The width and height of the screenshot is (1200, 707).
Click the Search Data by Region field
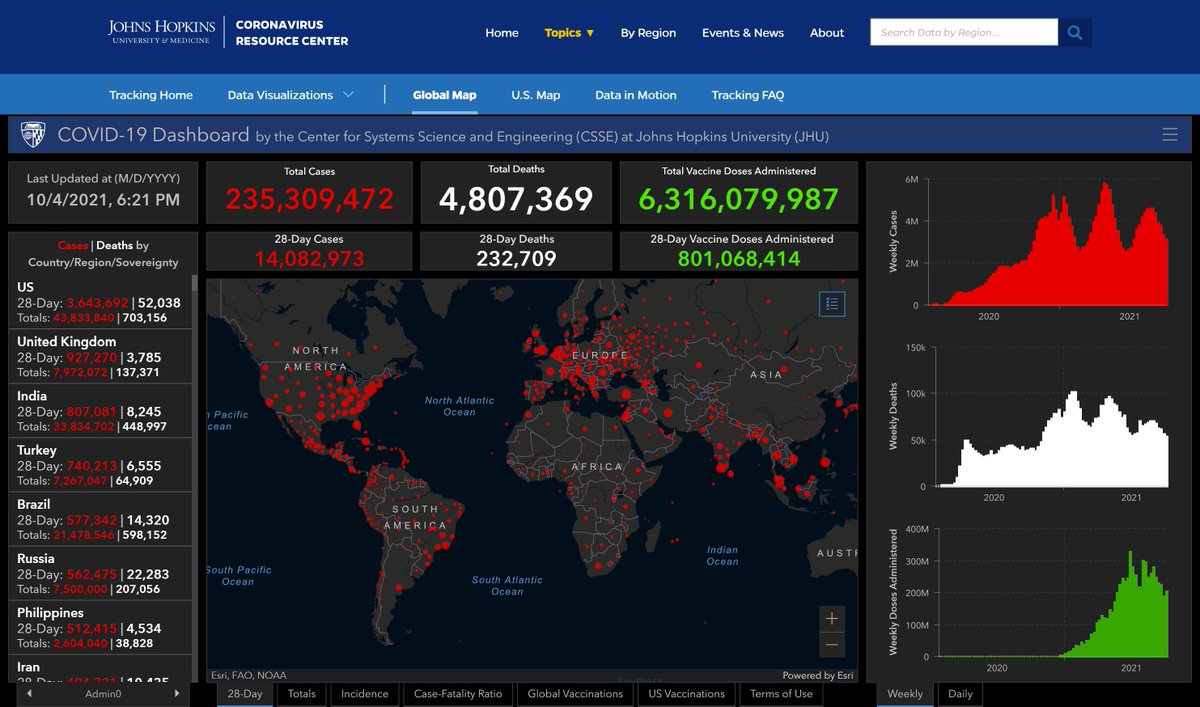coord(960,31)
